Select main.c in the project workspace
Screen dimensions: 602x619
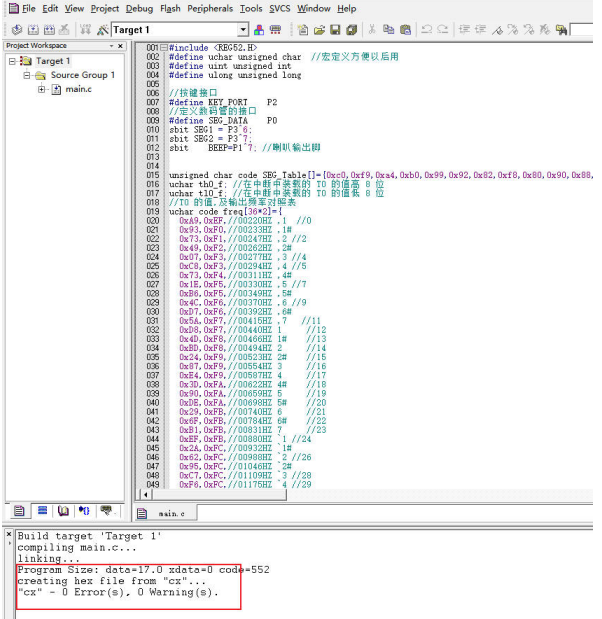[x=76, y=90]
